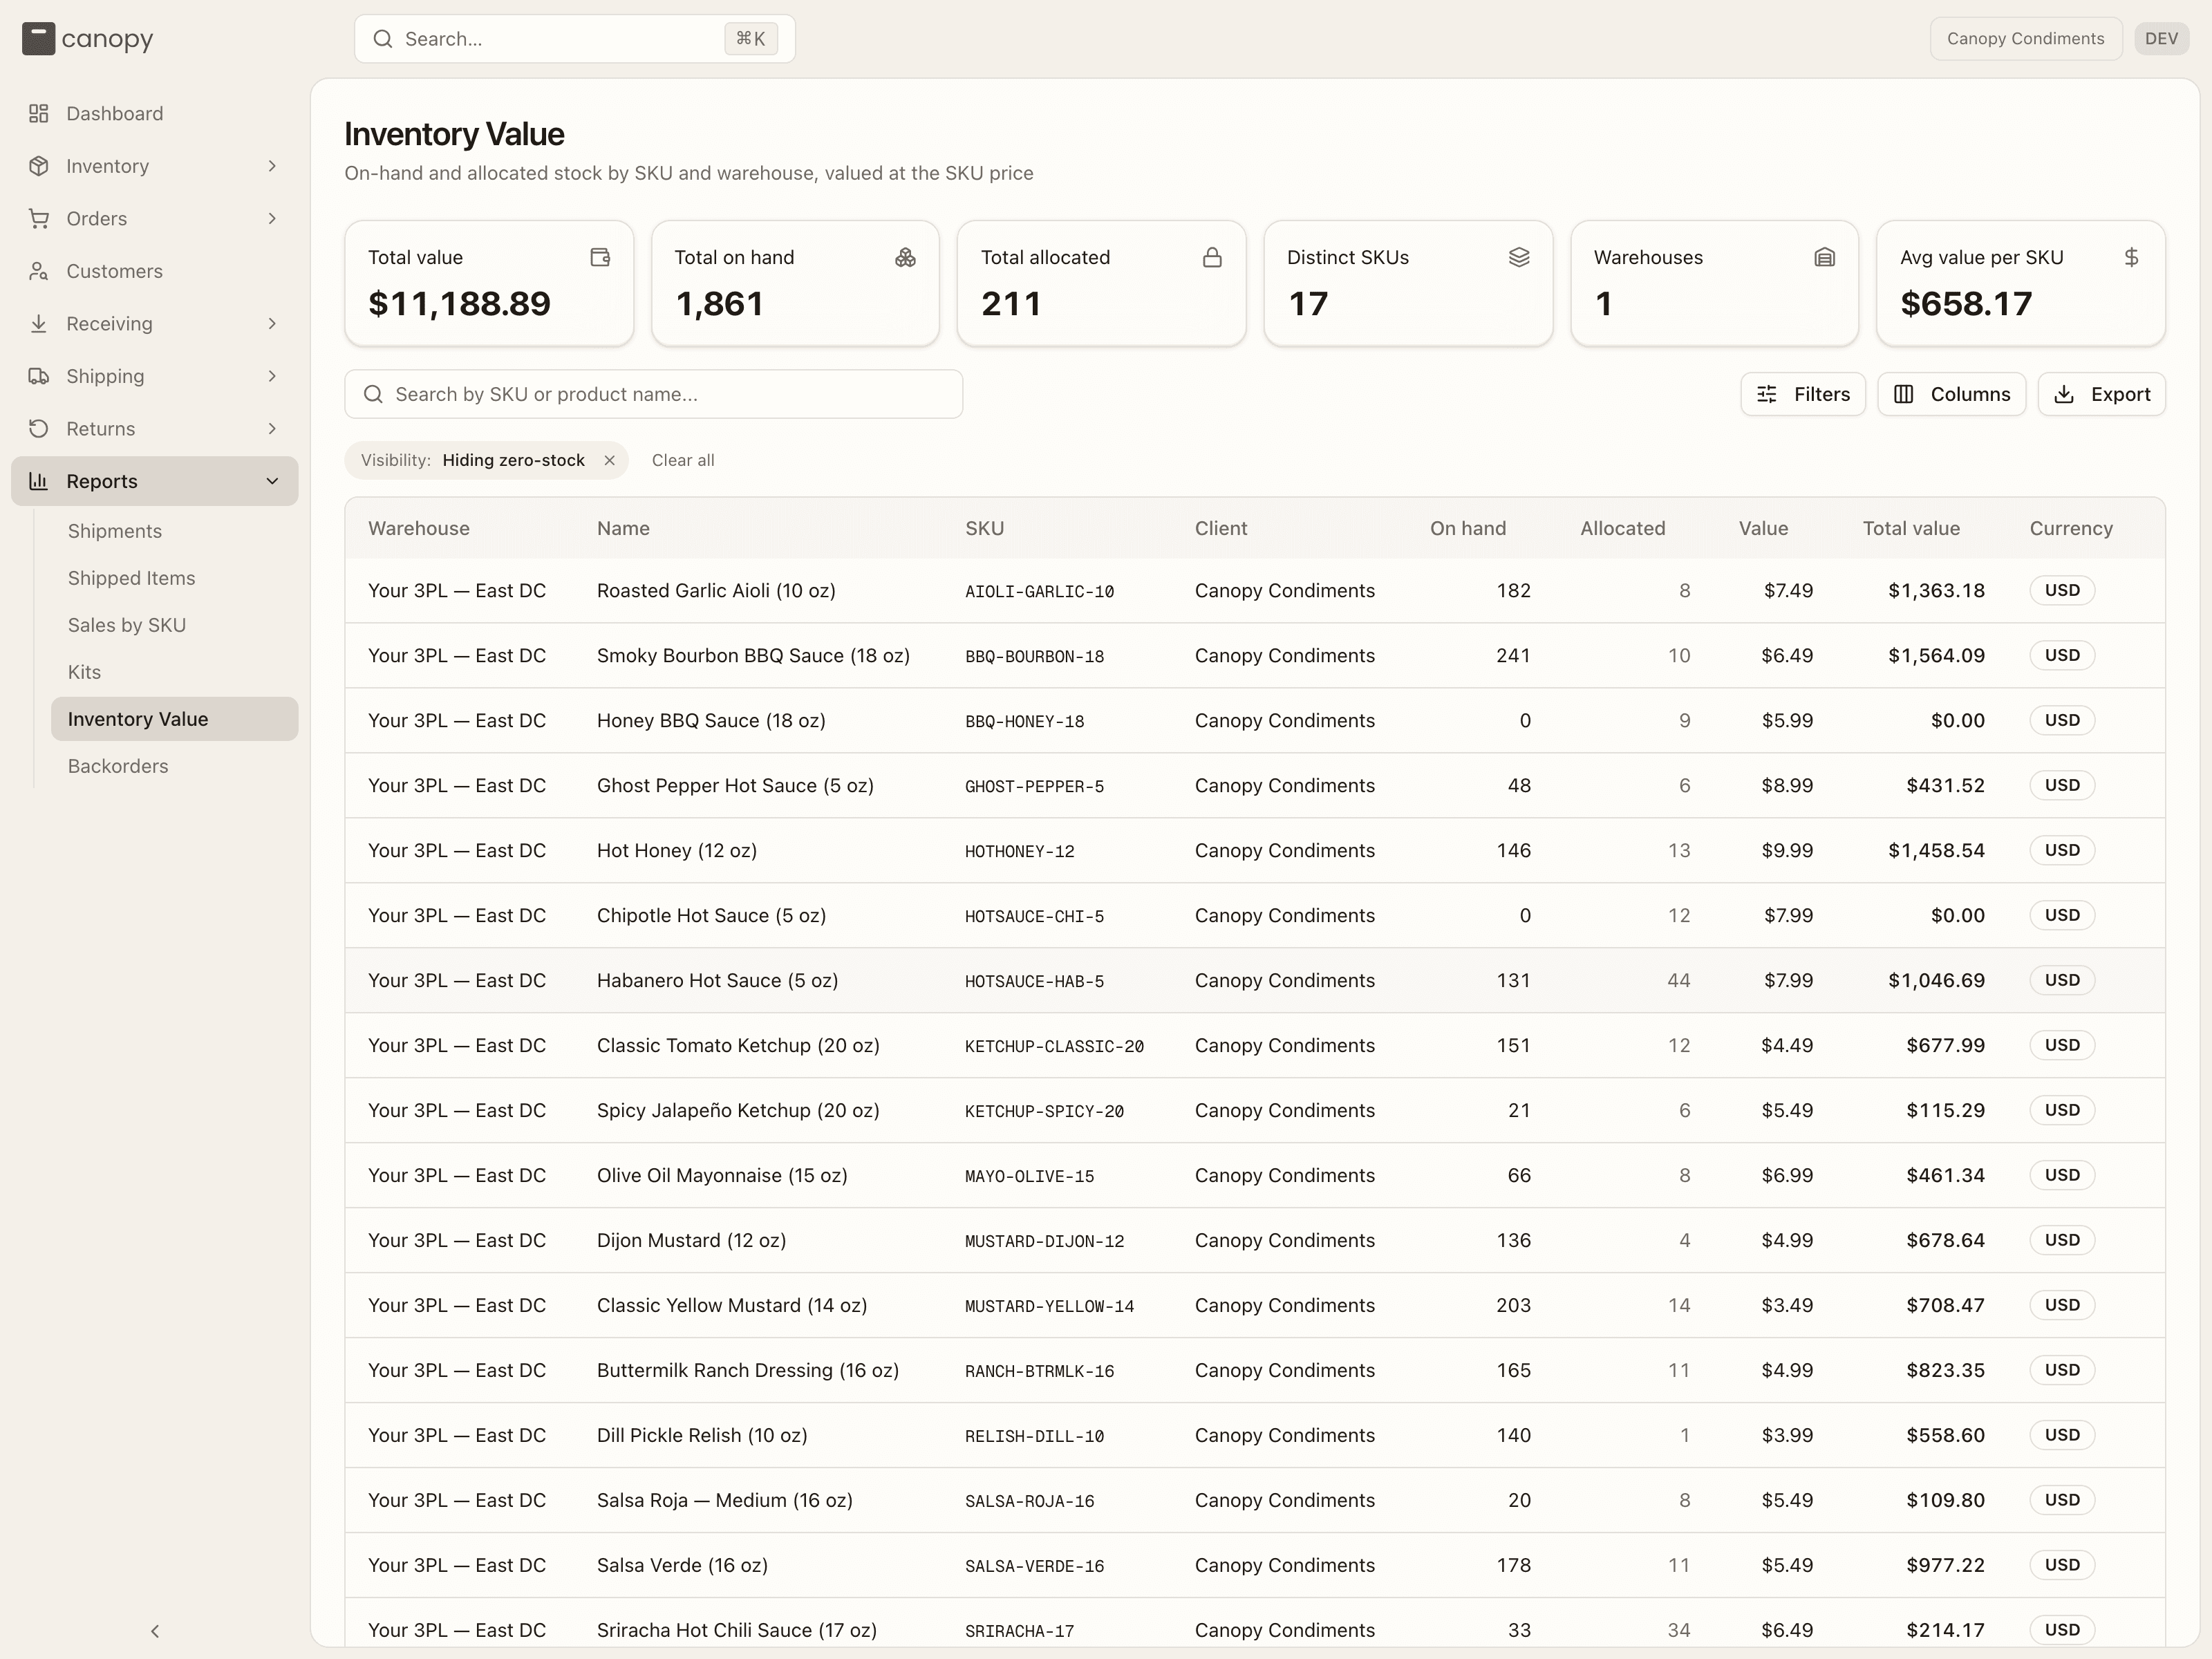Viewport: 2212px width, 1659px height.
Task: Sort by the On hand column header
Action: click(x=1467, y=528)
